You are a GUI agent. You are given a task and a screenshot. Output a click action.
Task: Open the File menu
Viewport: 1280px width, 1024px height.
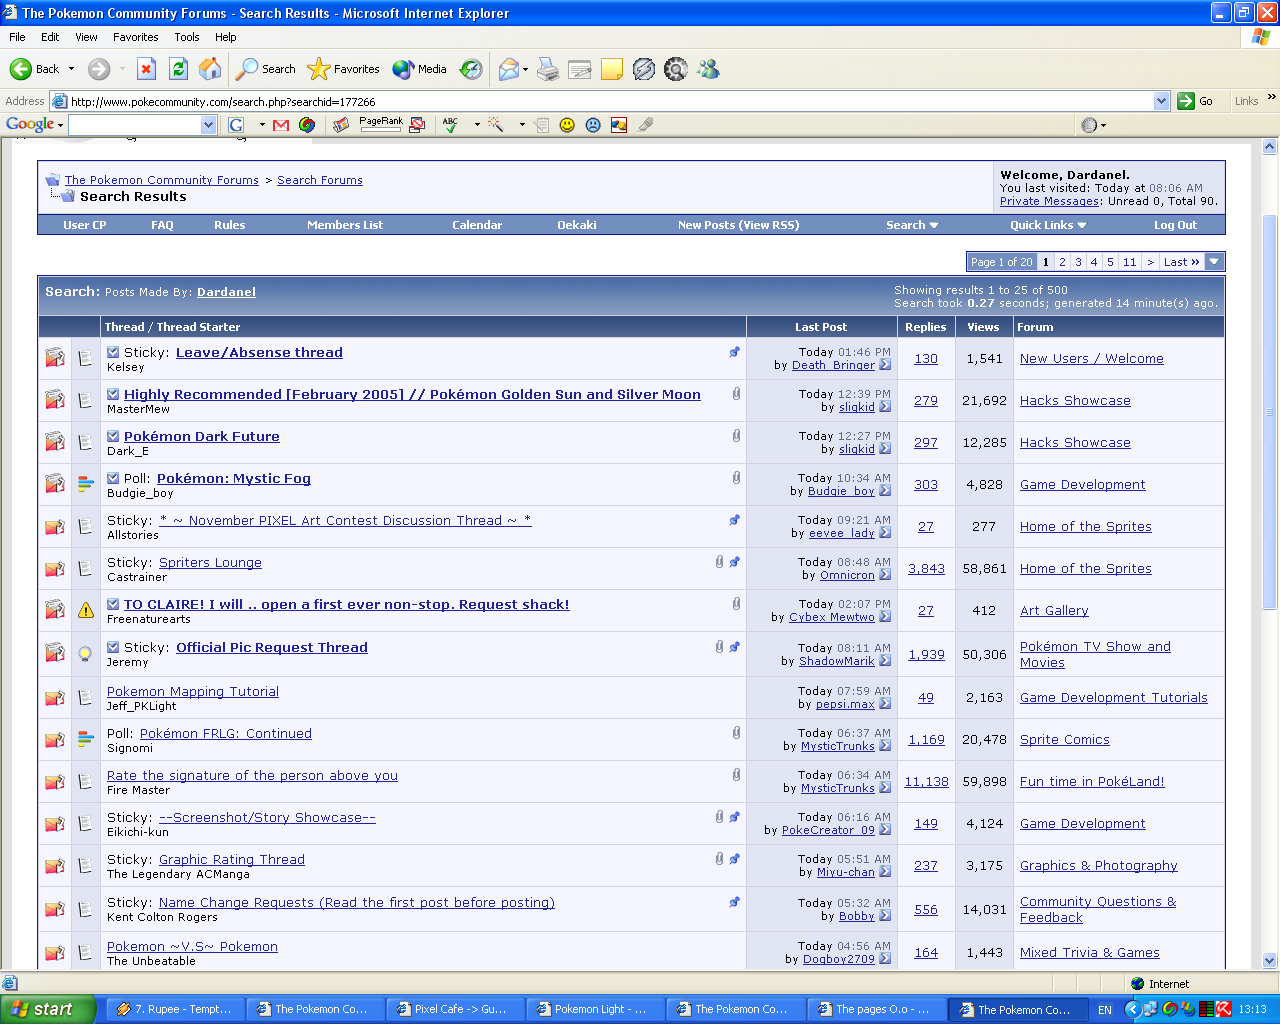(17, 37)
